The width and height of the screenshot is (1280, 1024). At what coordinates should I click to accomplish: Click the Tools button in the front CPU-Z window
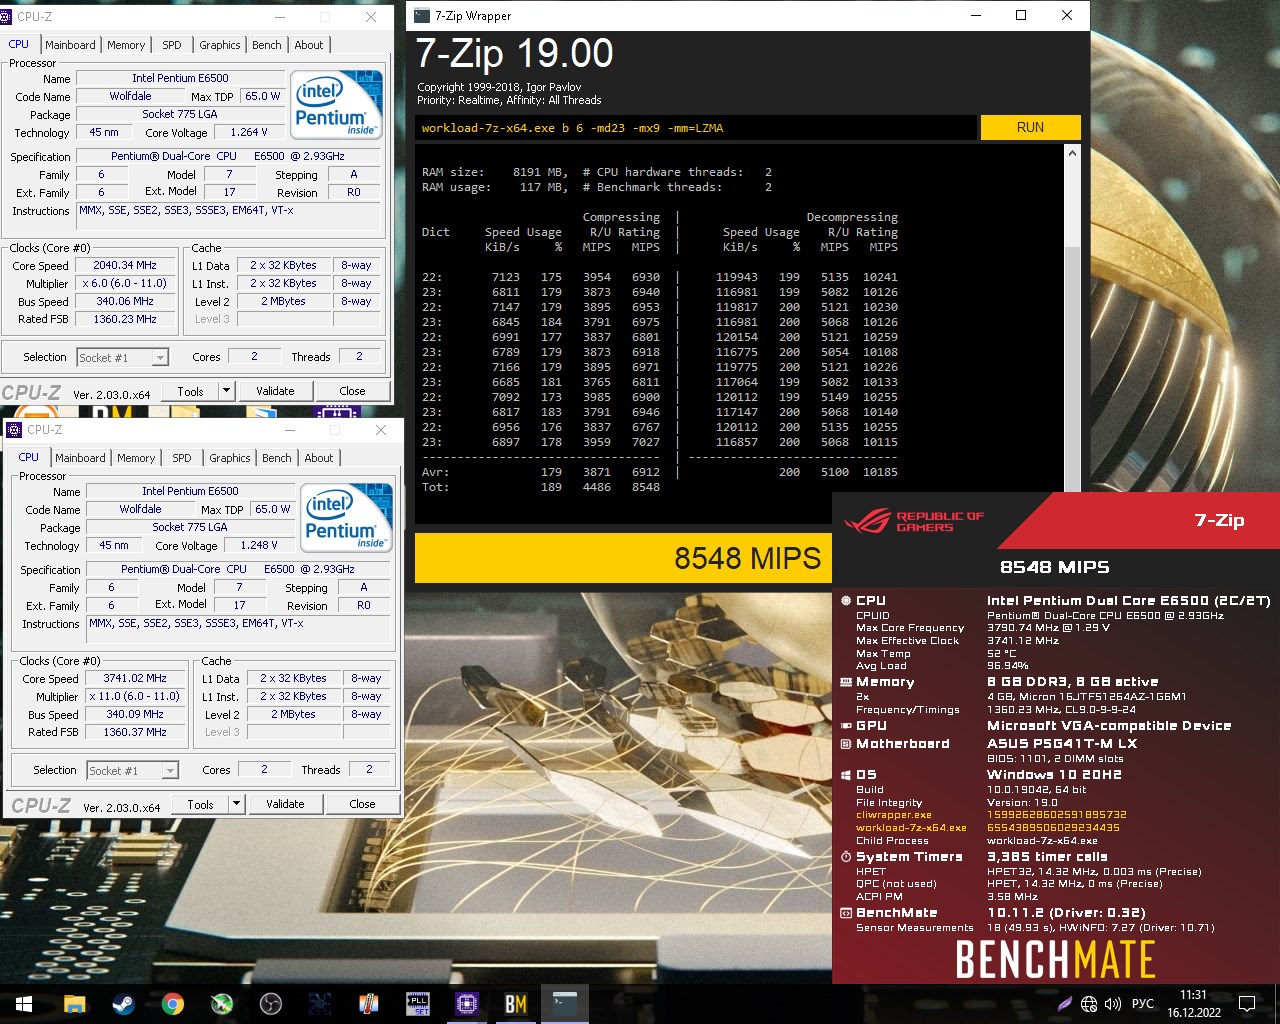pos(200,804)
